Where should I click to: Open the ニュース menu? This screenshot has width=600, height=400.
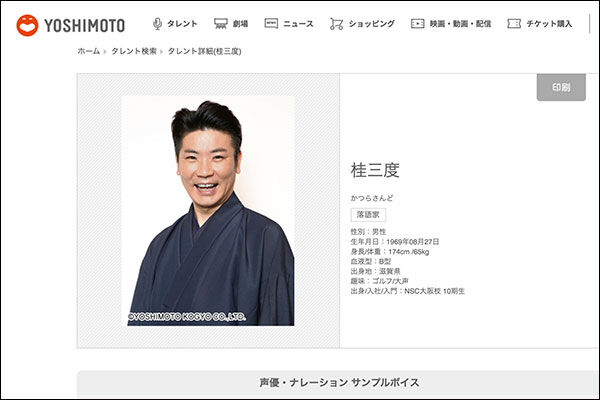coord(298,24)
